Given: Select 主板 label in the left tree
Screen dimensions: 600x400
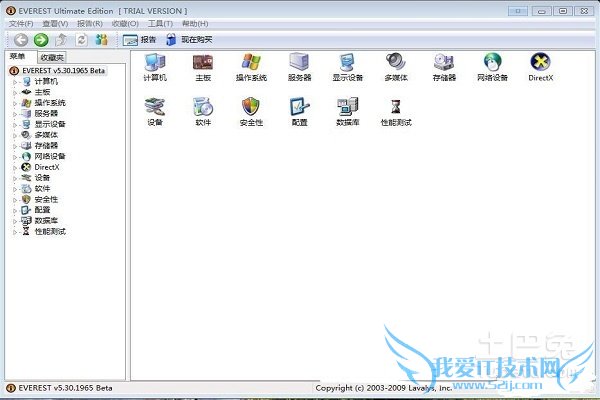Looking at the screenshot, I should pyautogui.click(x=42, y=92).
